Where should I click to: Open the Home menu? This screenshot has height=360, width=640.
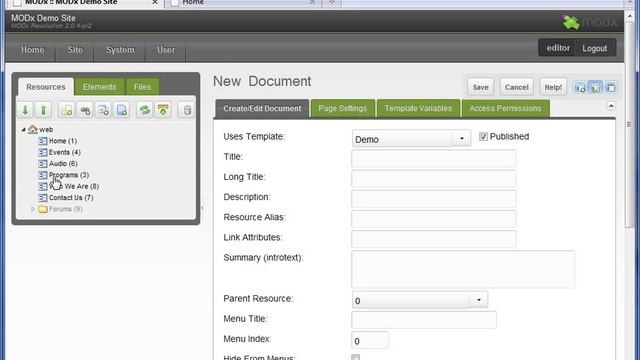33,50
